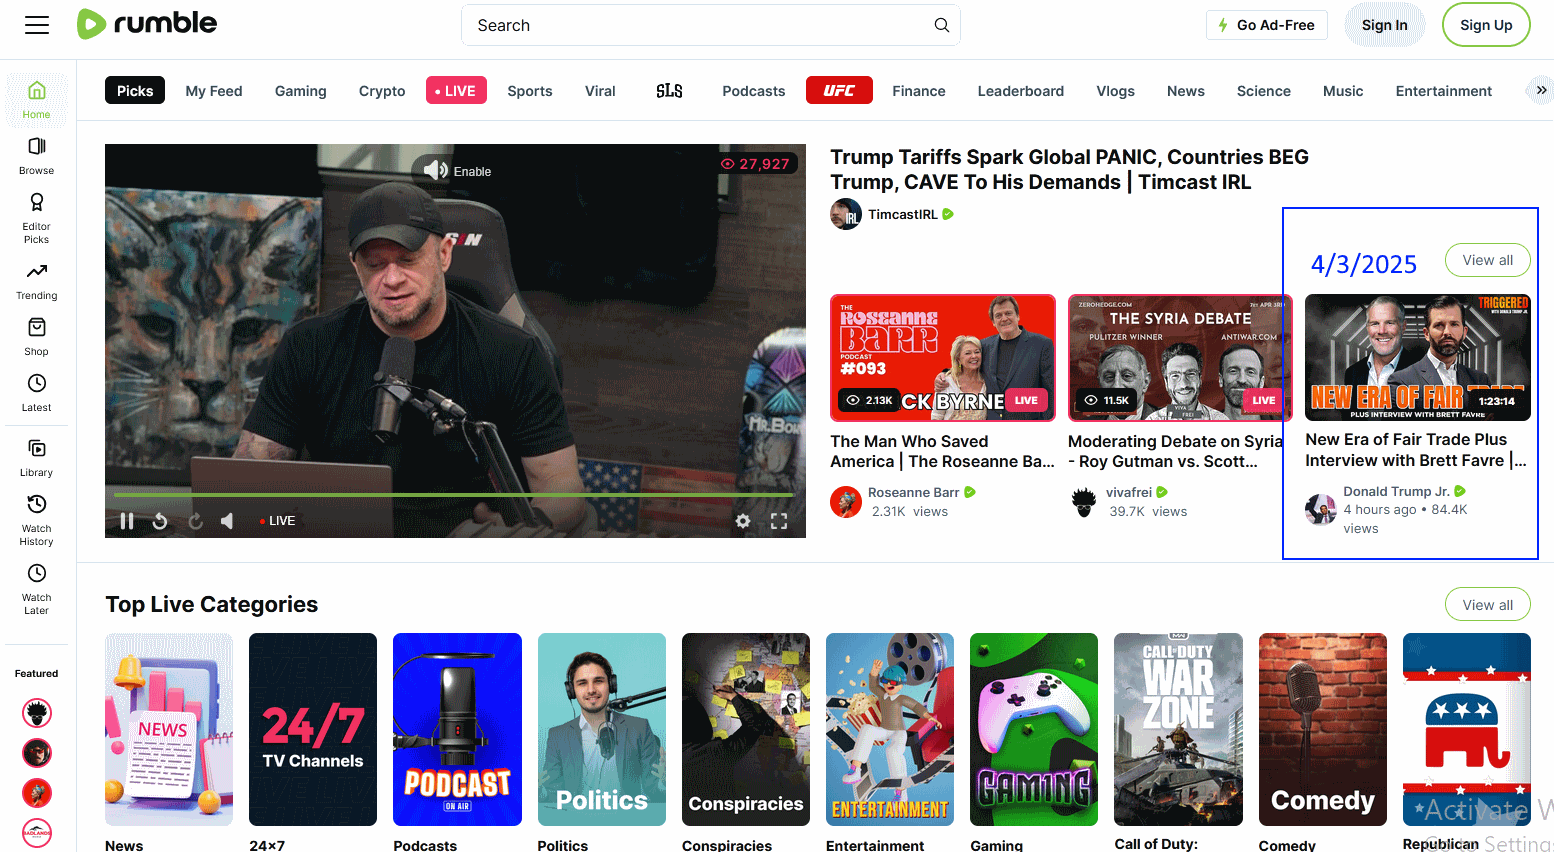
Task: Open Library in sidebar
Action: click(37, 458)
